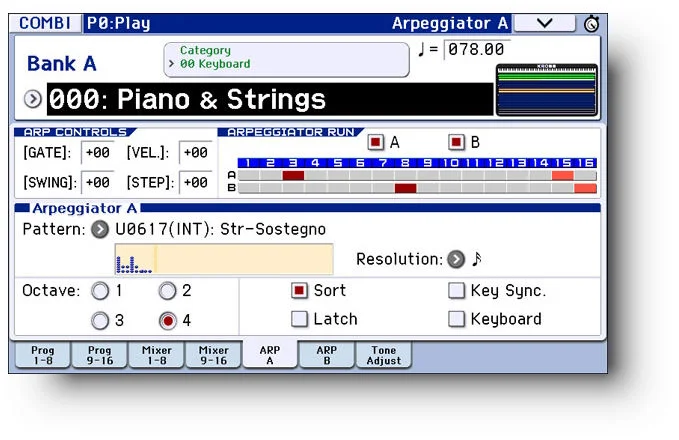
Task: Select combi name 000: Piano & Strings
Action: [269, 99]
